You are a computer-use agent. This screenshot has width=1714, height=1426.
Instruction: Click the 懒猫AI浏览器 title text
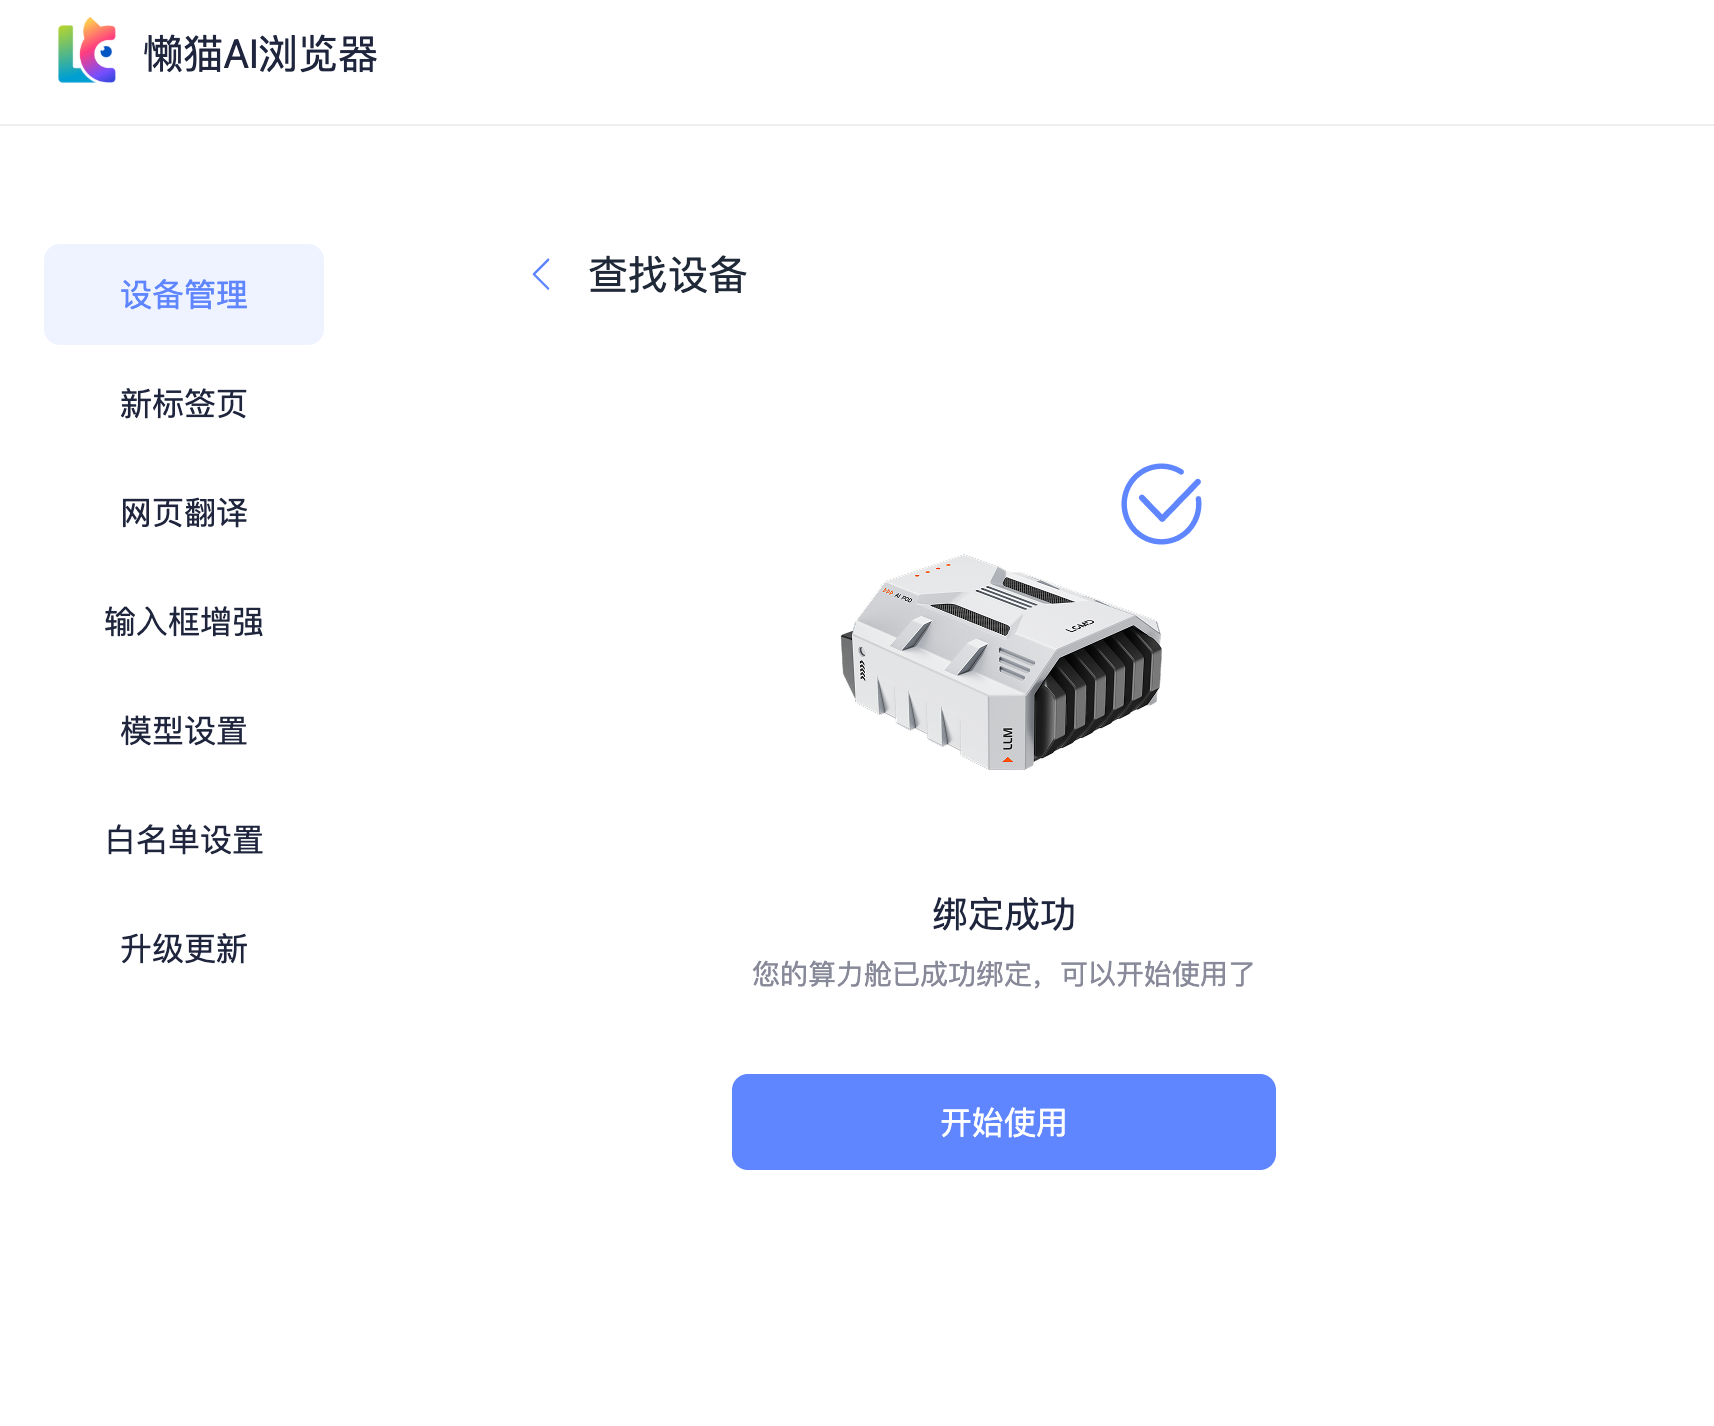[260, 54]
